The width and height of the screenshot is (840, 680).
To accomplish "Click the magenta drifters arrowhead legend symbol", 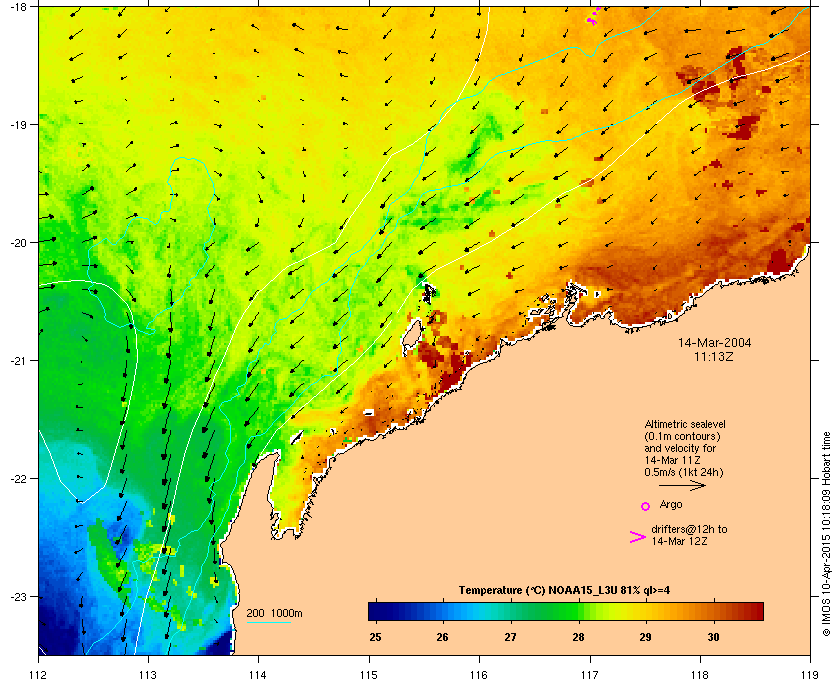I will pyautogui.click(x=638, y=537).
